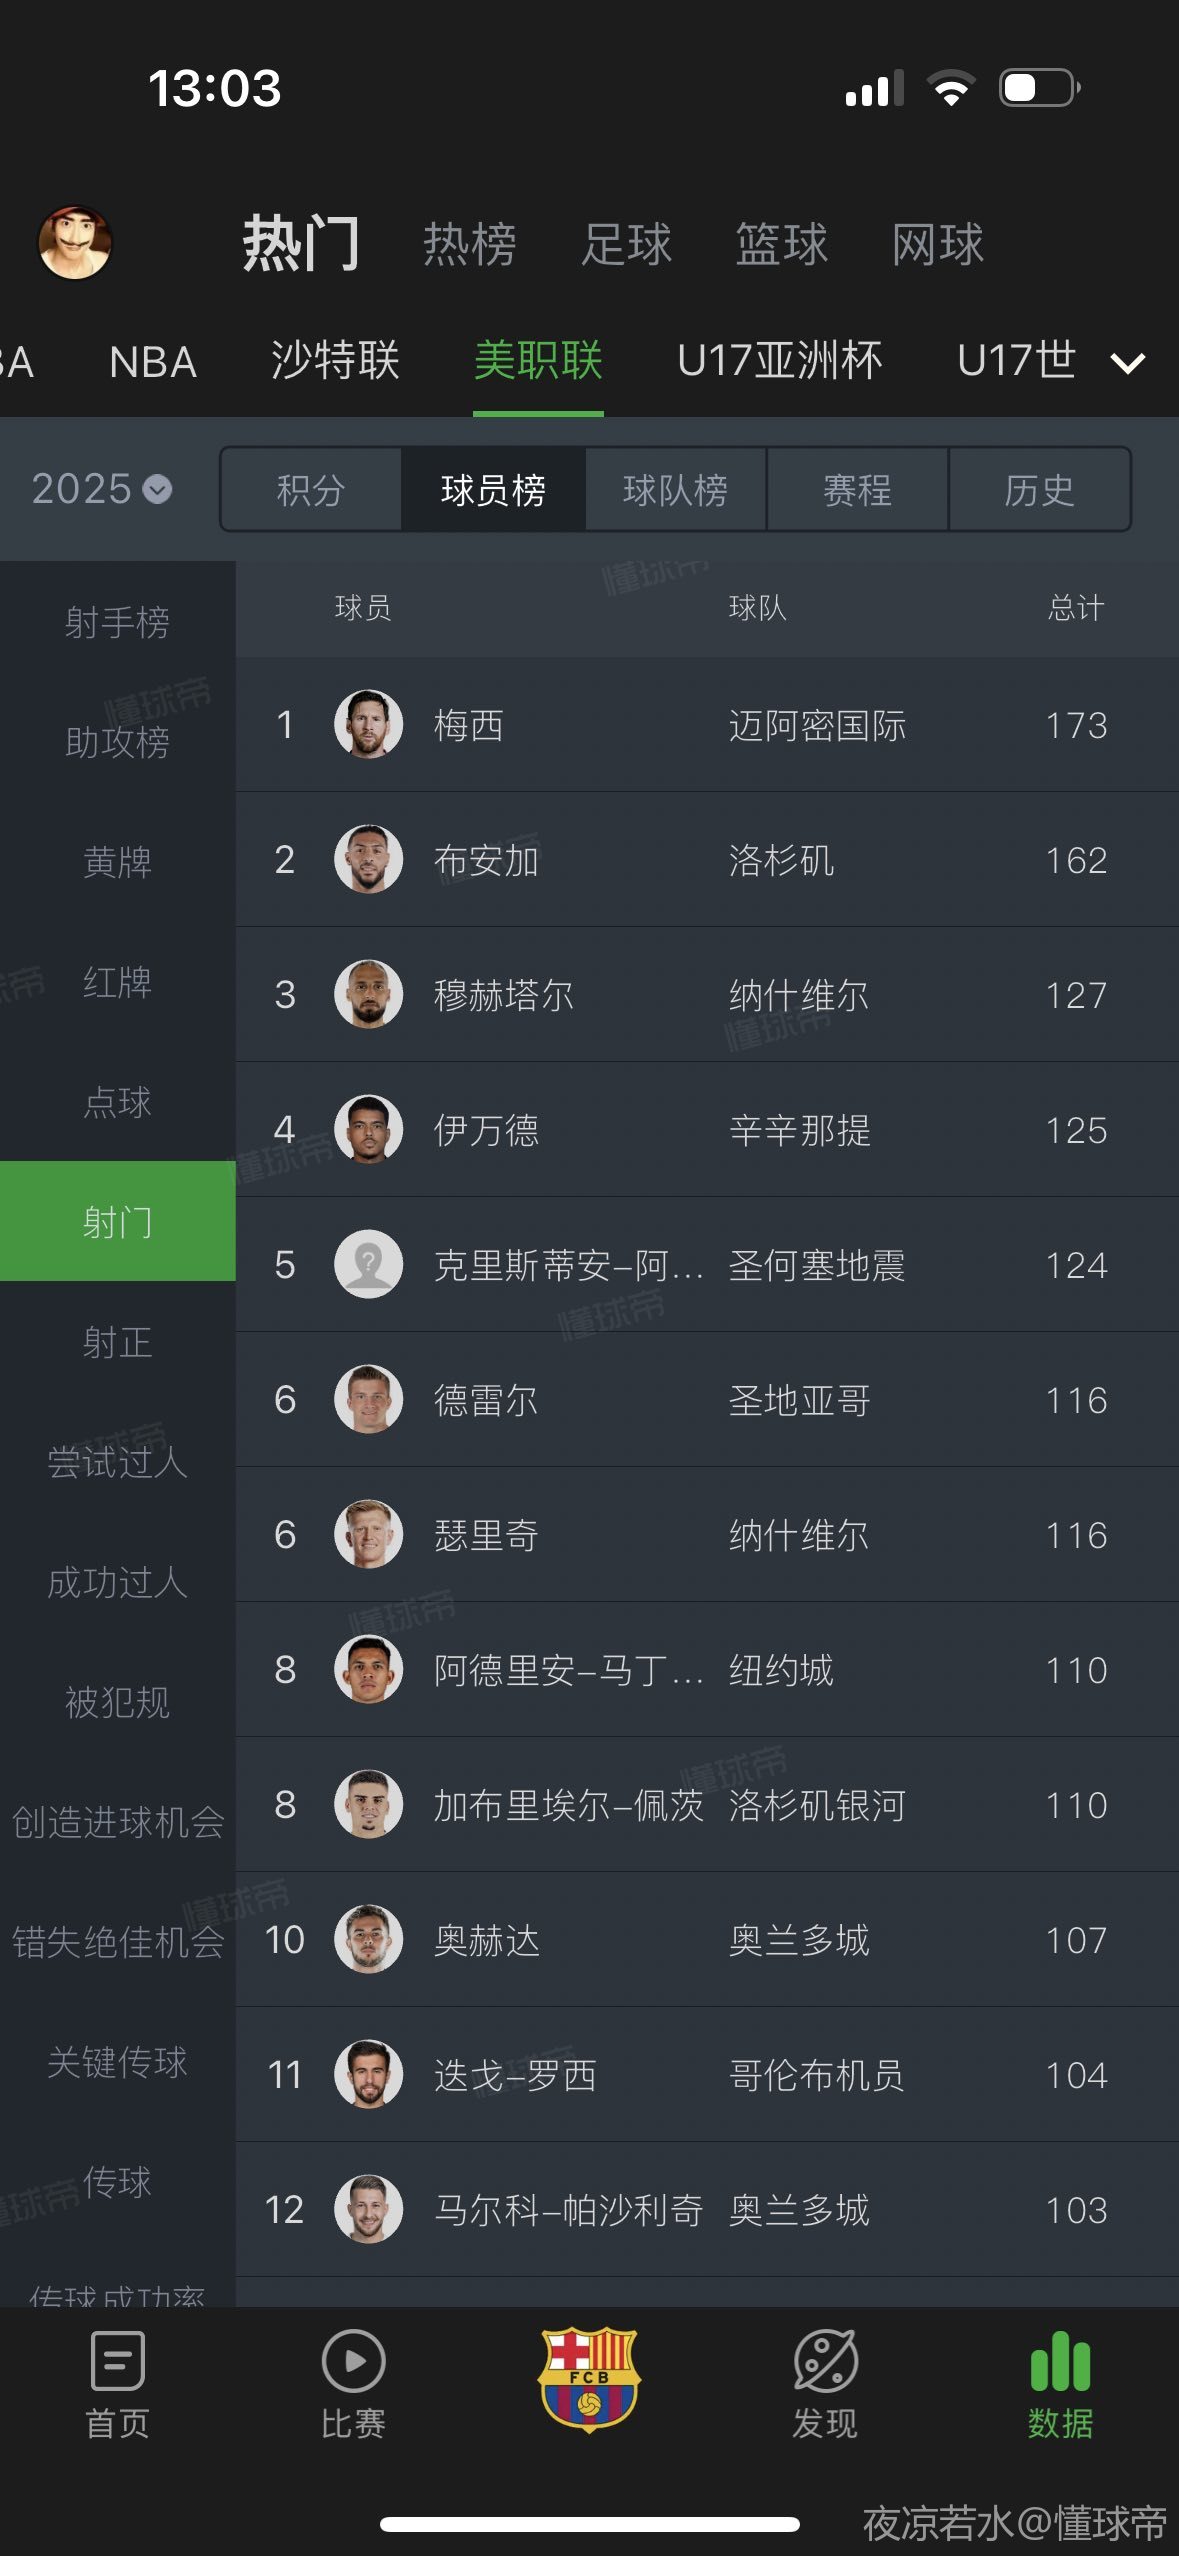
Task: Open 迈阿密国际 team link
Action: click(x=817, y=725)
